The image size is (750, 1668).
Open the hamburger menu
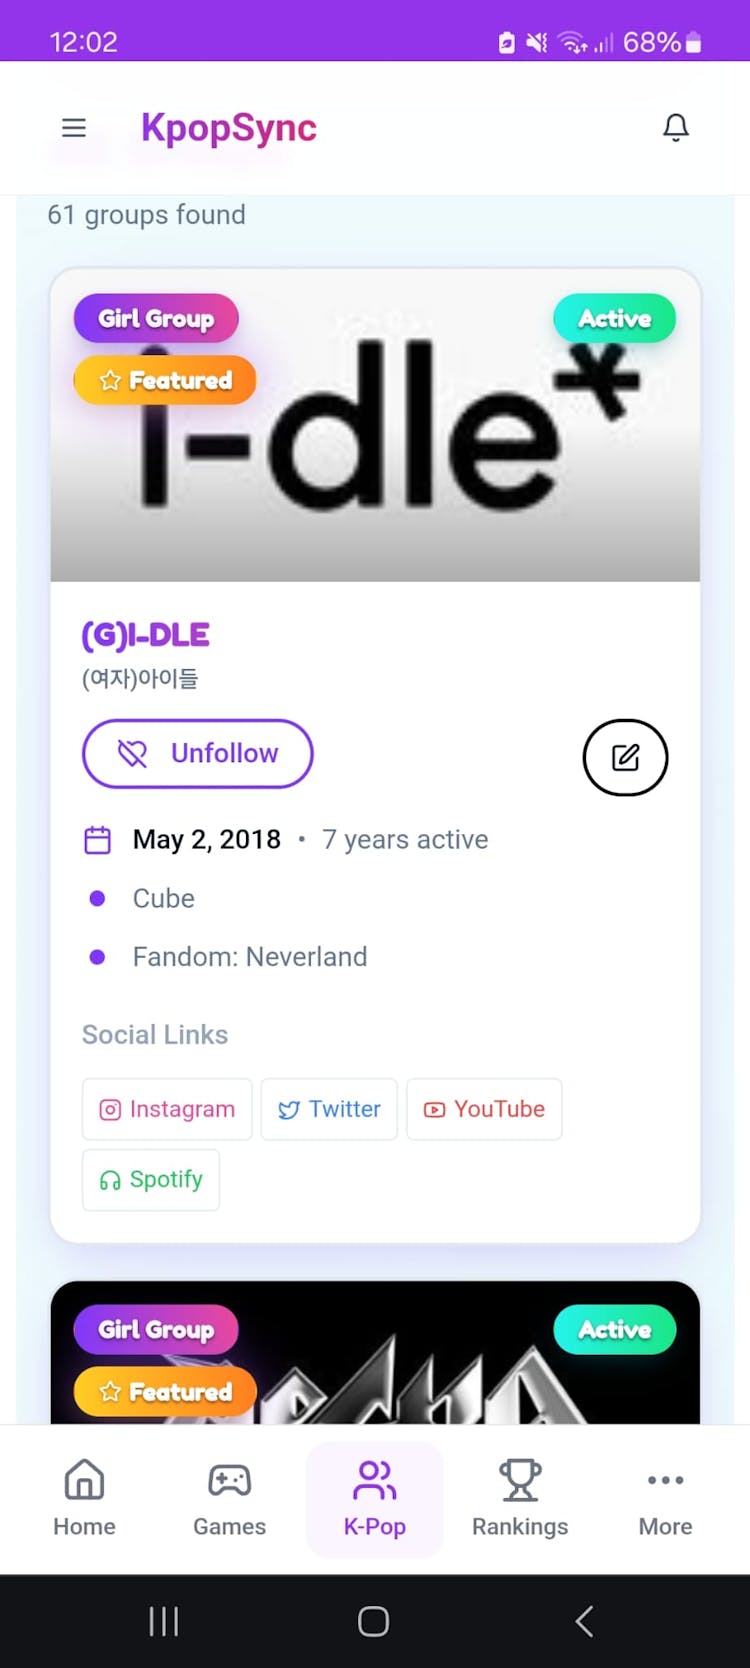(x=74, y=128)
